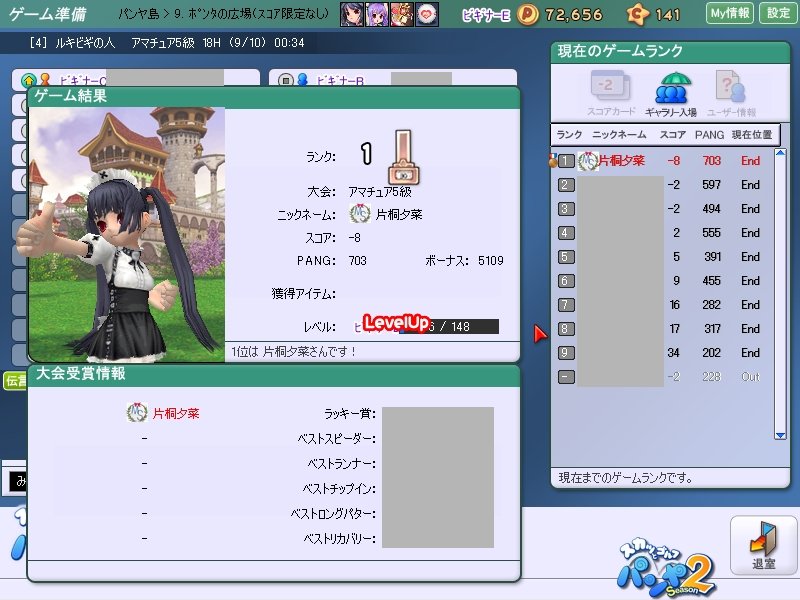
Task: Select the first character portrait in top bar
Action: coord(352,14)
